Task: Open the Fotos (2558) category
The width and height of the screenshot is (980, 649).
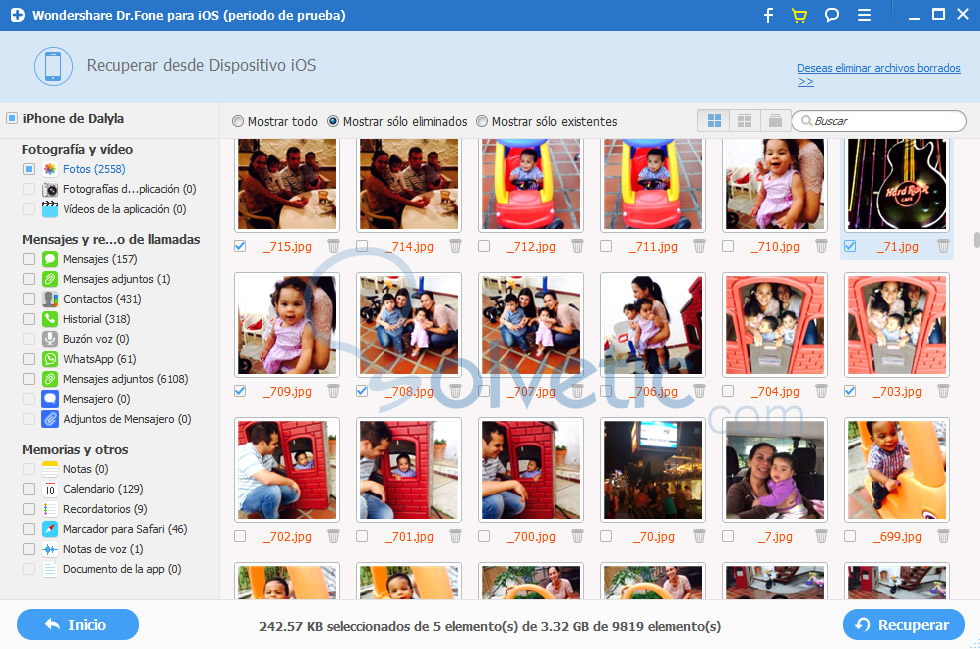Action: [94, 169]
